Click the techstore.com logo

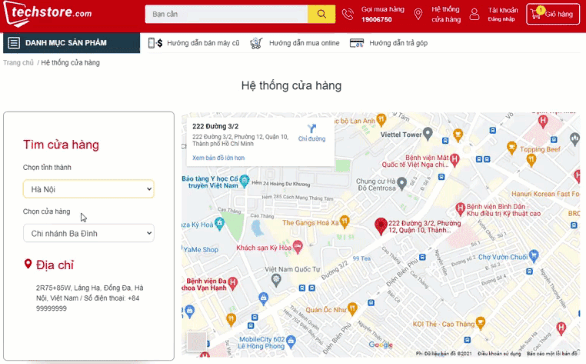(x=48, y=14)
